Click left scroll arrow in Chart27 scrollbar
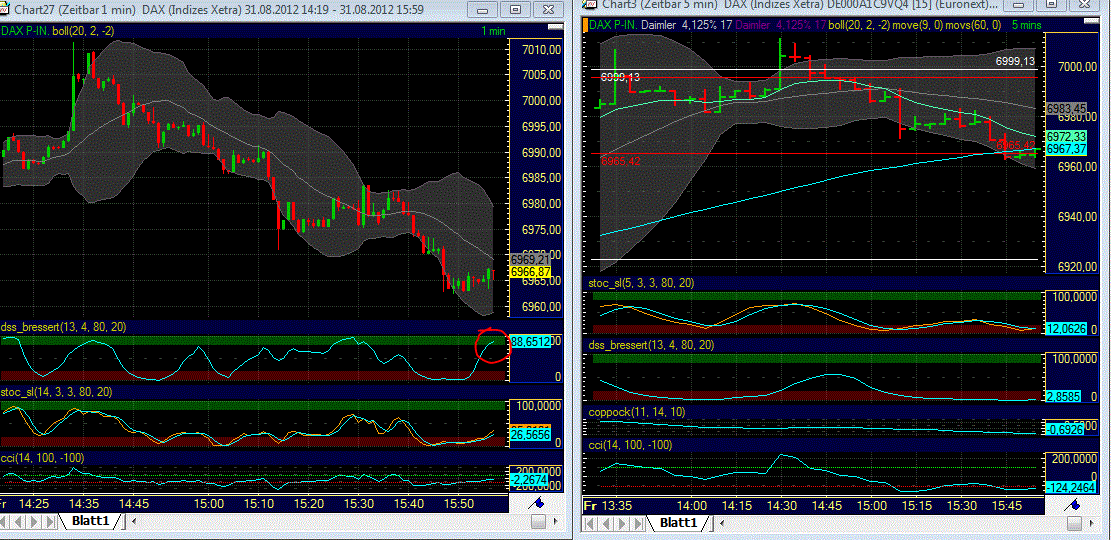Screen dimensions: 1111x540 coord(135,522)
